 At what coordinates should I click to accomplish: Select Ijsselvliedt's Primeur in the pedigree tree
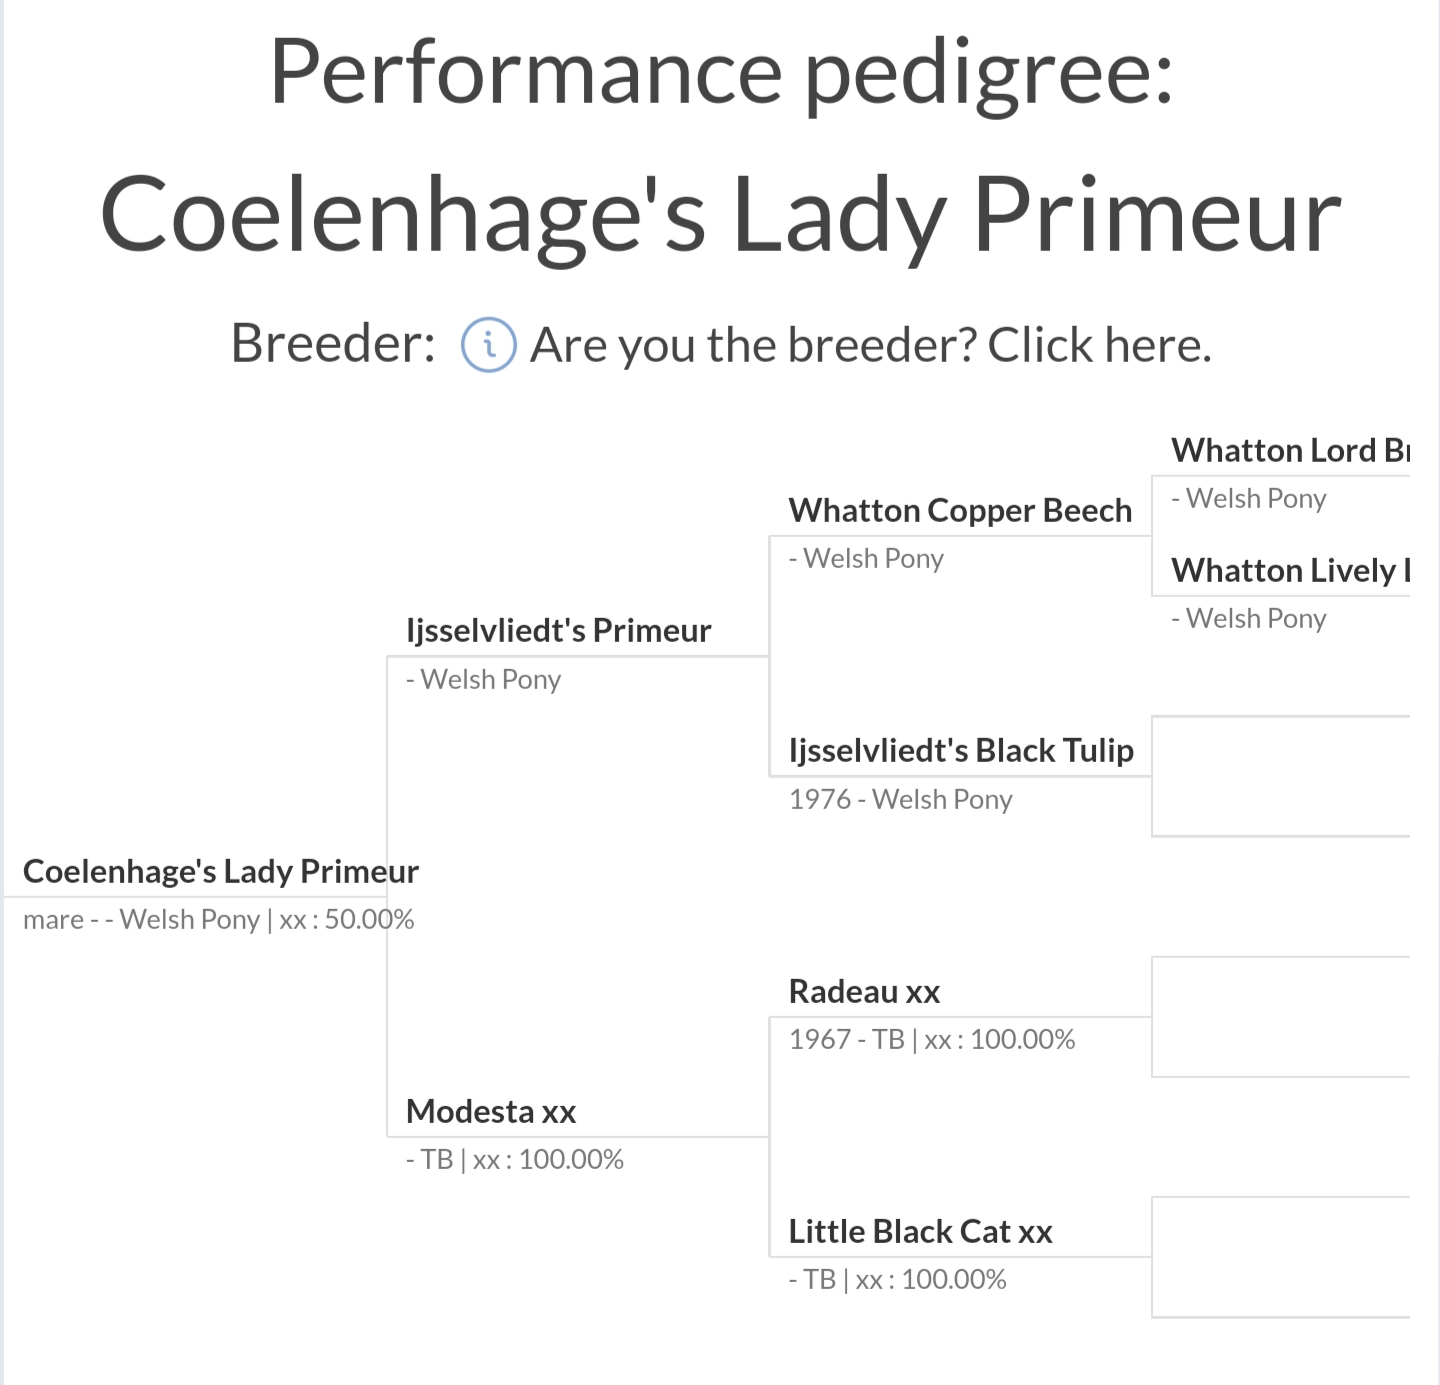coord(558,631)
